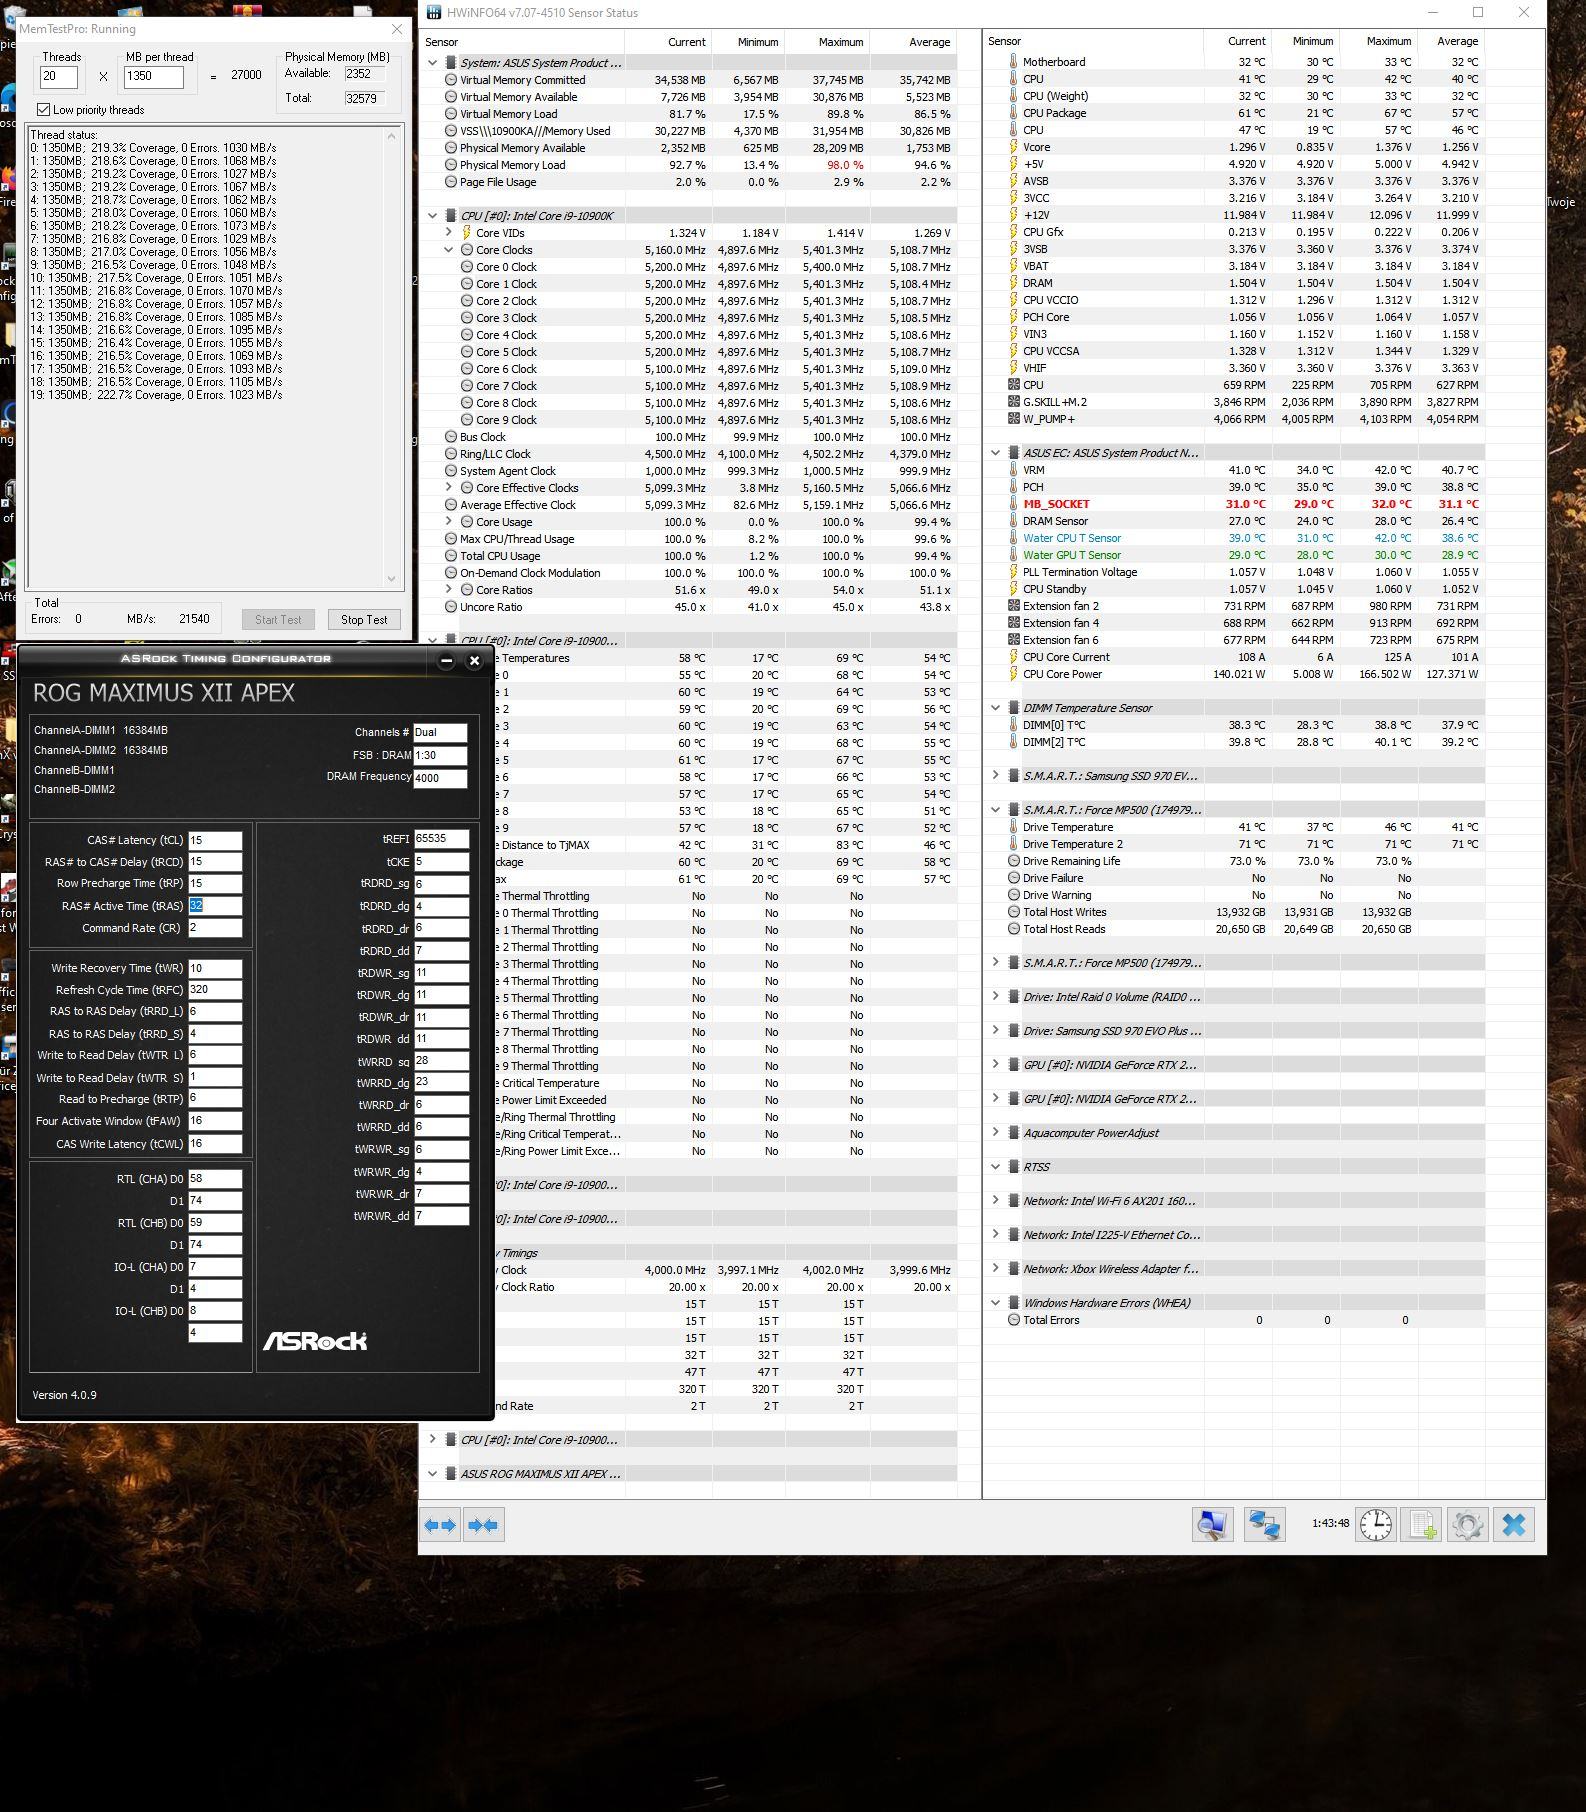Screen dimensions: 1586x1812
Task: Click the Physical Memory Load row icon
Action: point(451,165)
